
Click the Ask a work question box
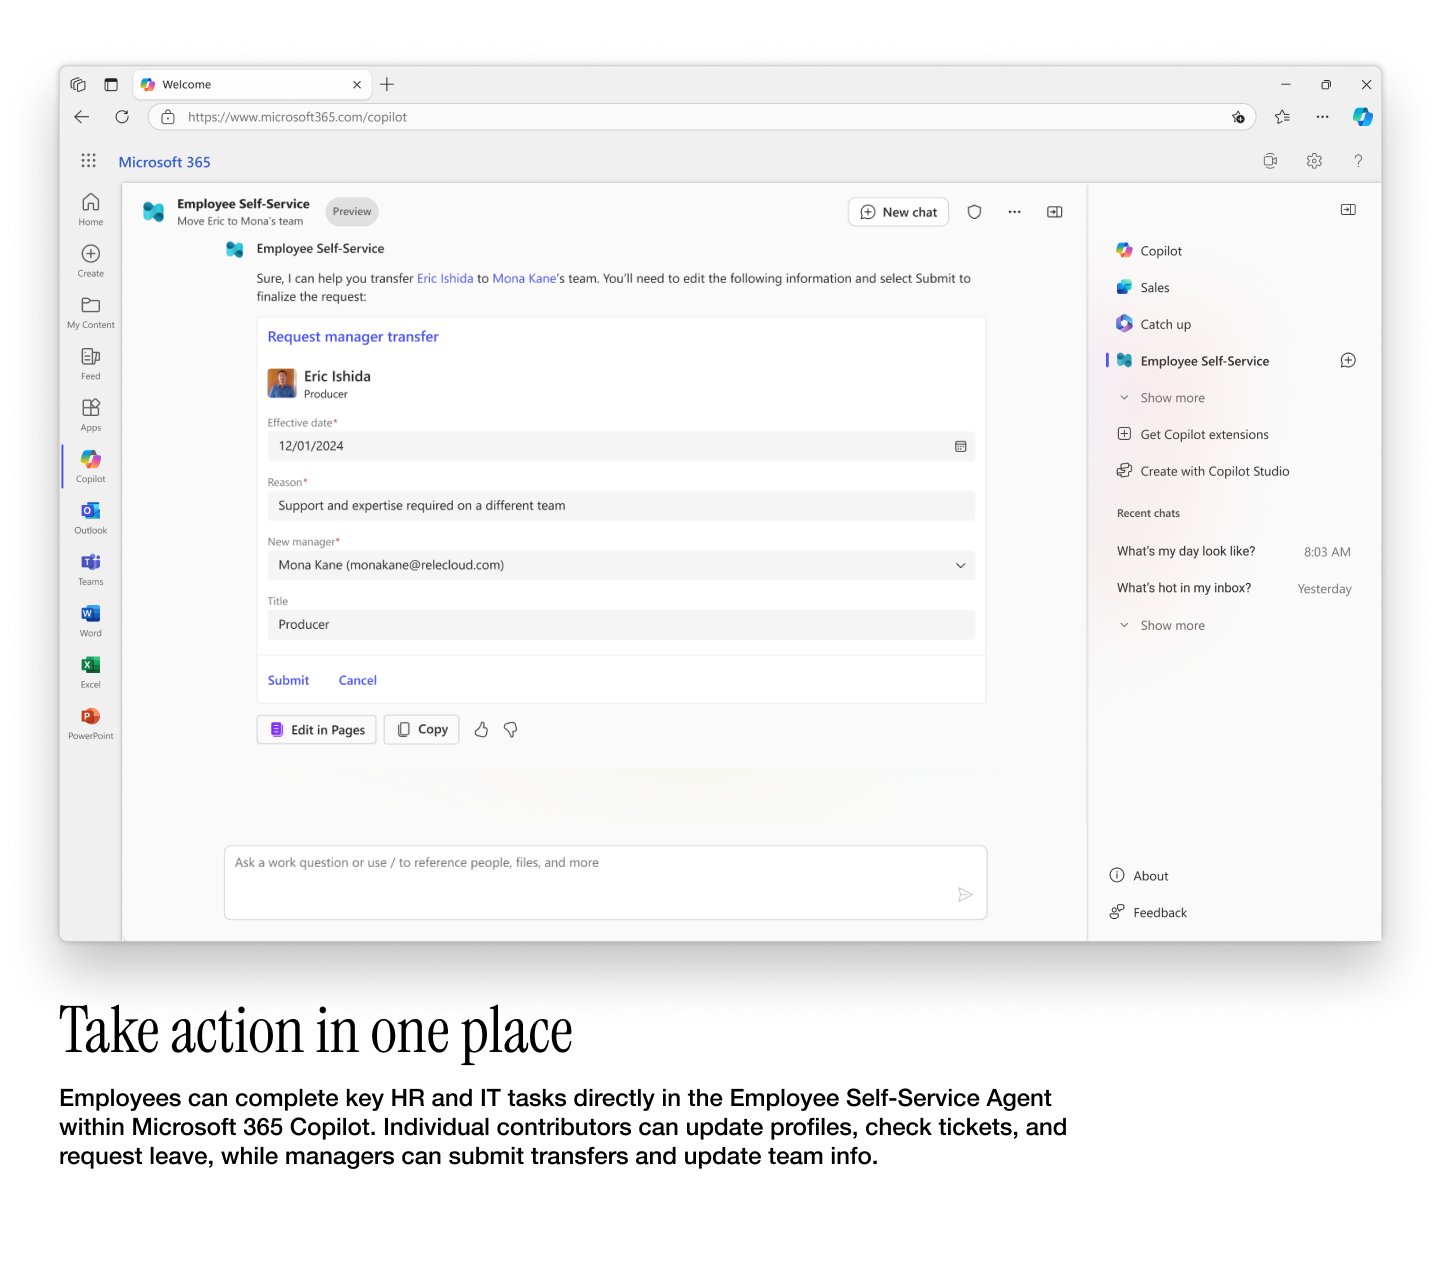[605, 883]
